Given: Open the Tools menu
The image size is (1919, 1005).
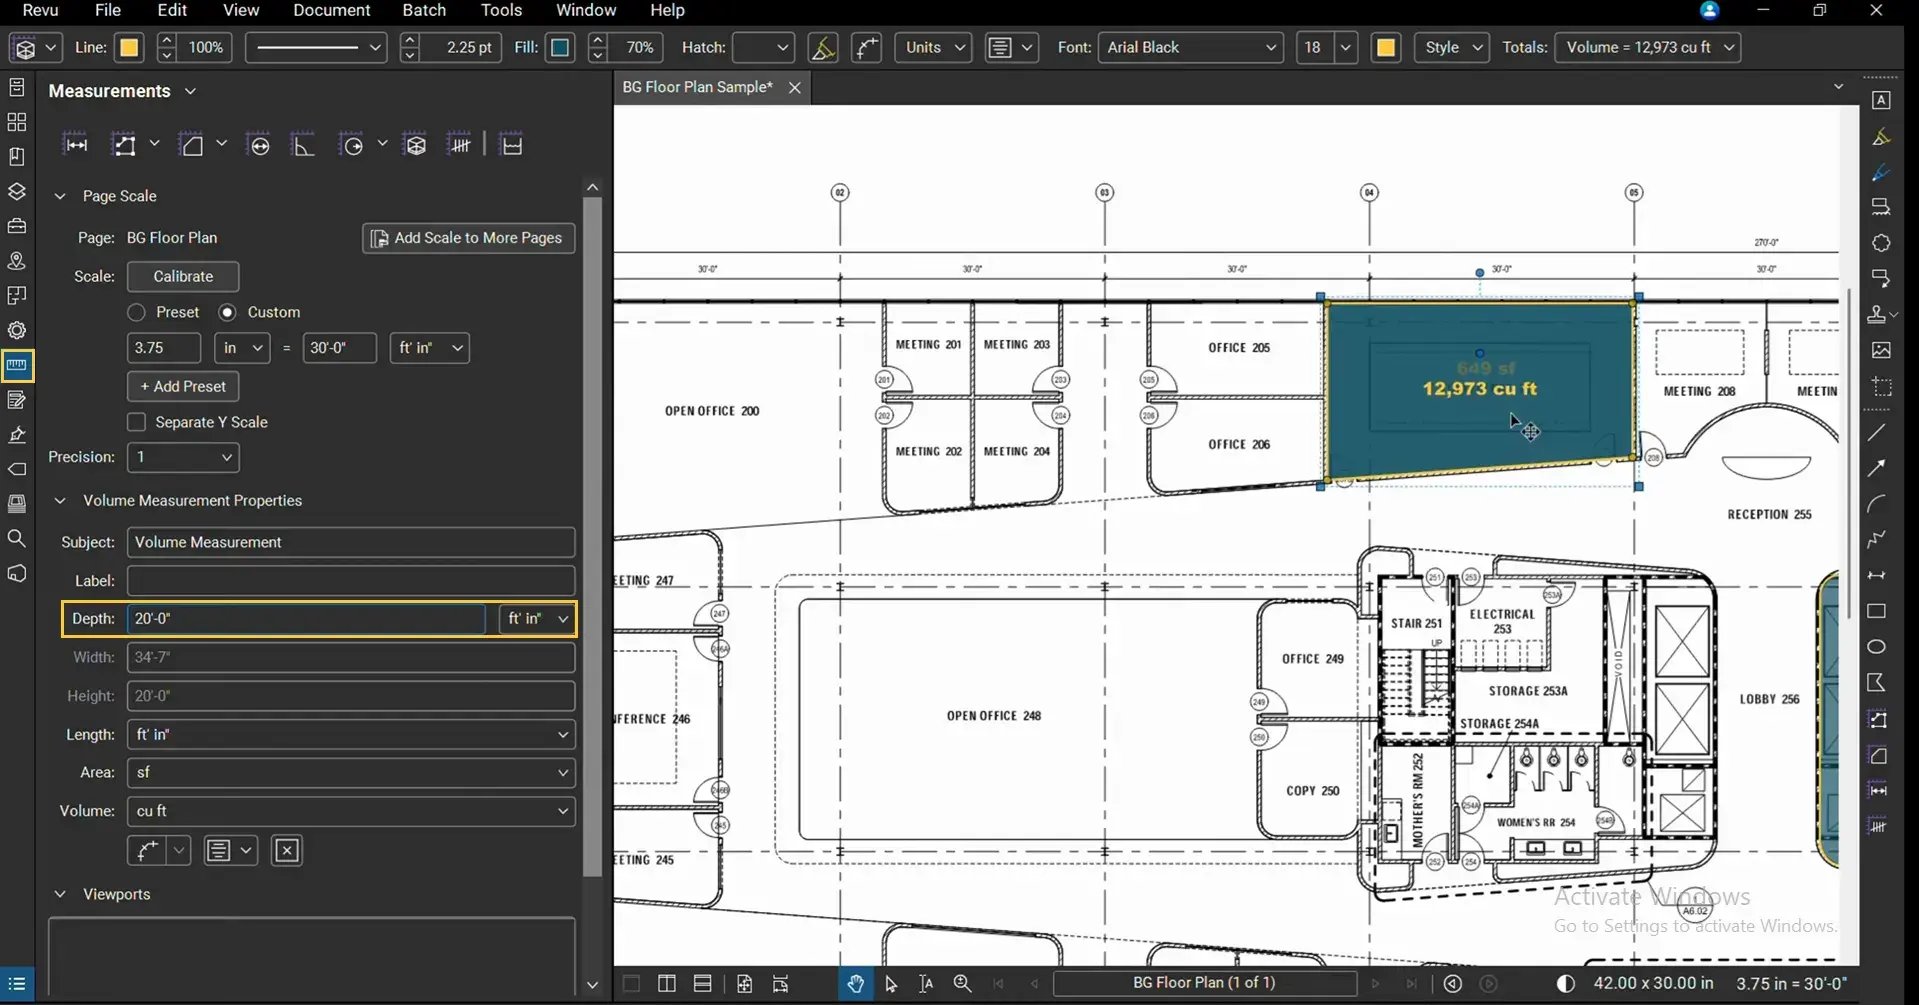Looking at the screenshot, I should pos(501,10).
